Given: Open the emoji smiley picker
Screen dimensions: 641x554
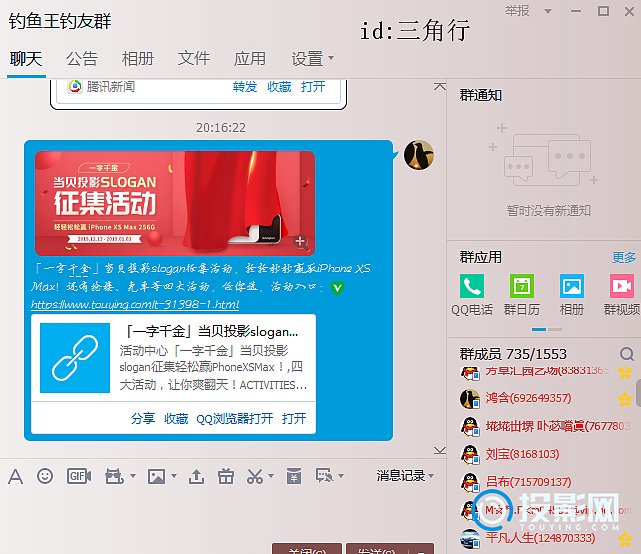Looking at the screenshot, I should pyautogui.click(x=45, y=476).
